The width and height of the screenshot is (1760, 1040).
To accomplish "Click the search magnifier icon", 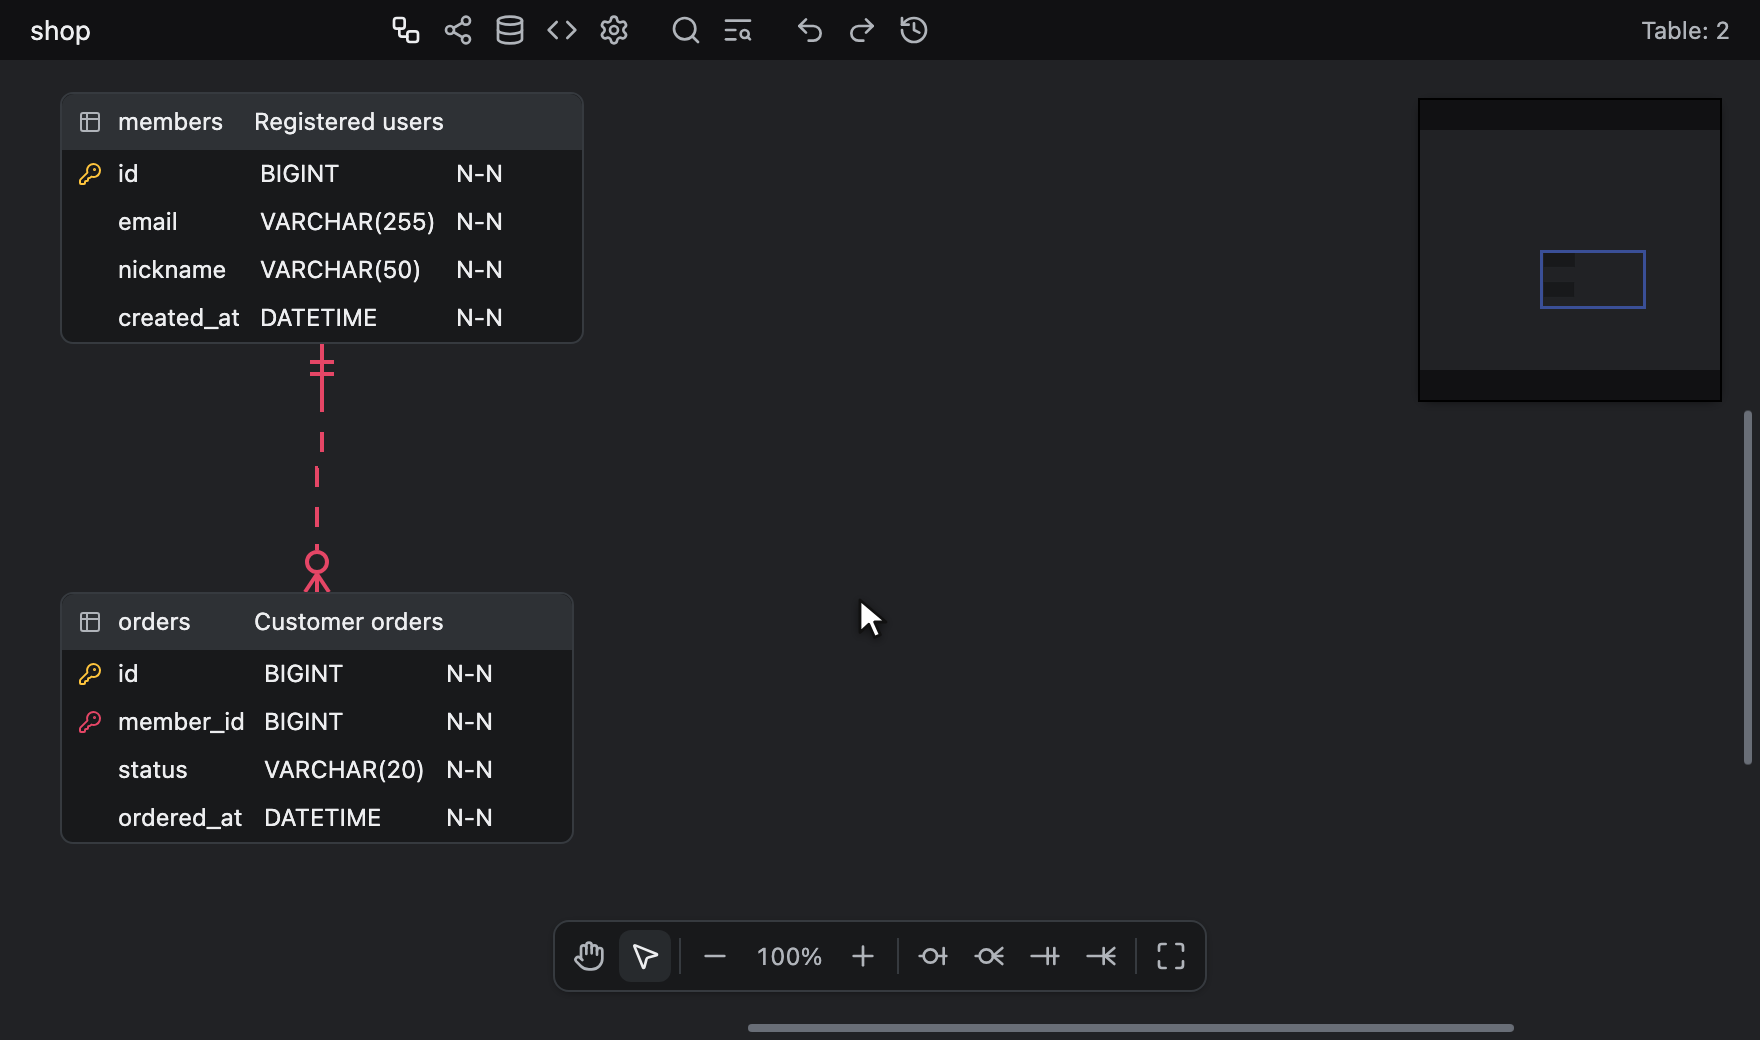I will [685, 30].
